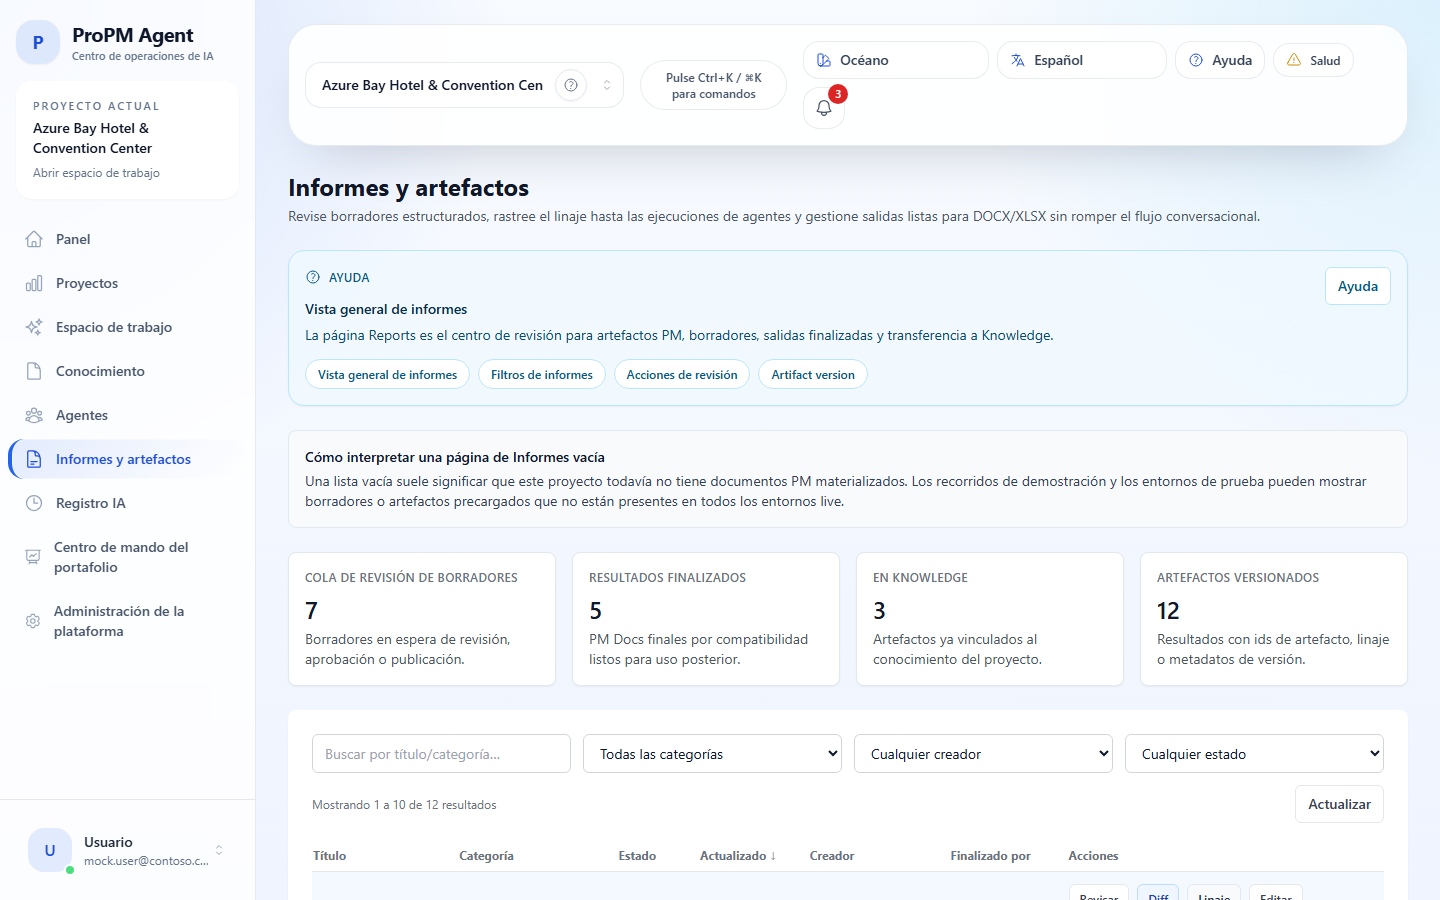Click the notifications bell icon
Viewport: 1440px width, 900px height.
[x=824, y=108]
